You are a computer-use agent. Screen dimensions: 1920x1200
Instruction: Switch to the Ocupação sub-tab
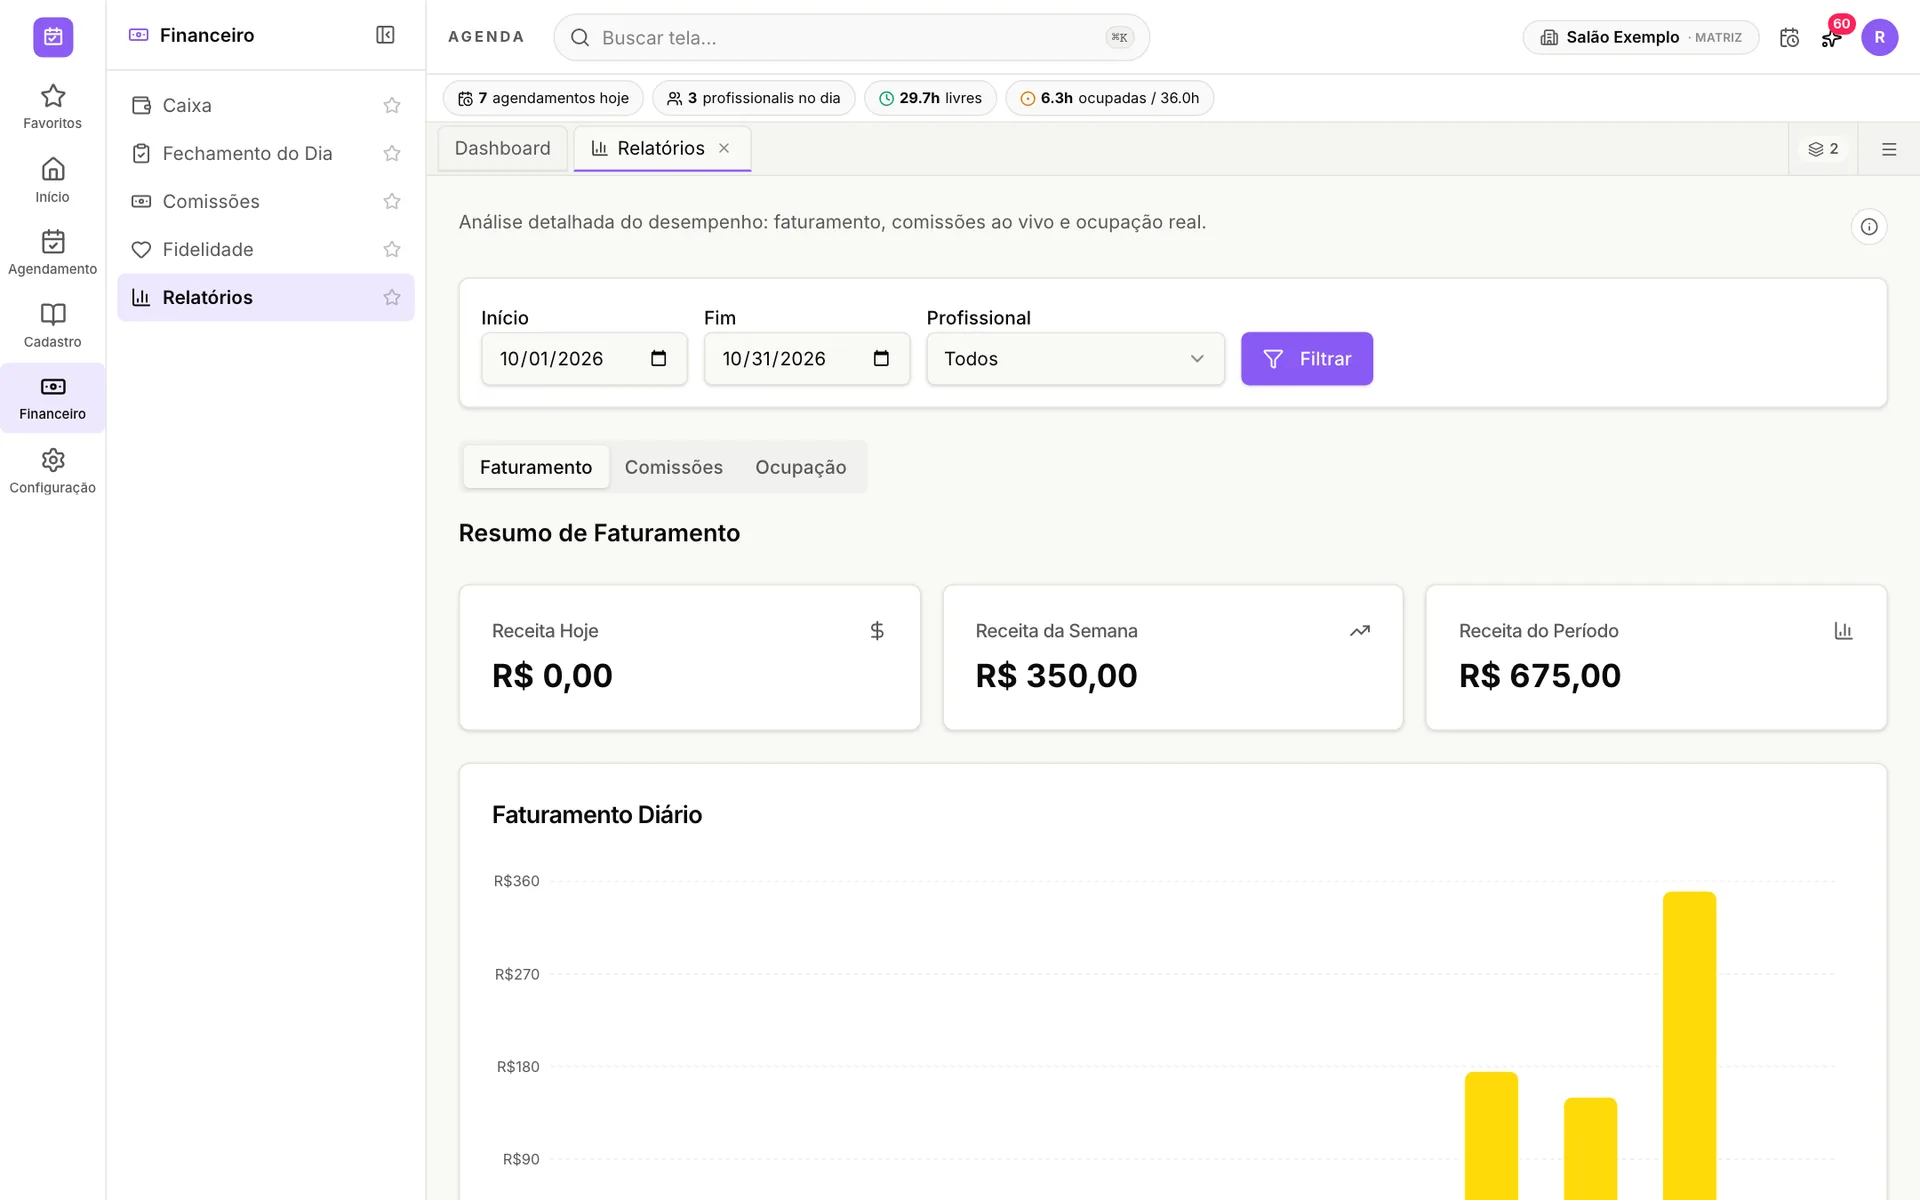(x=801, y=467)
